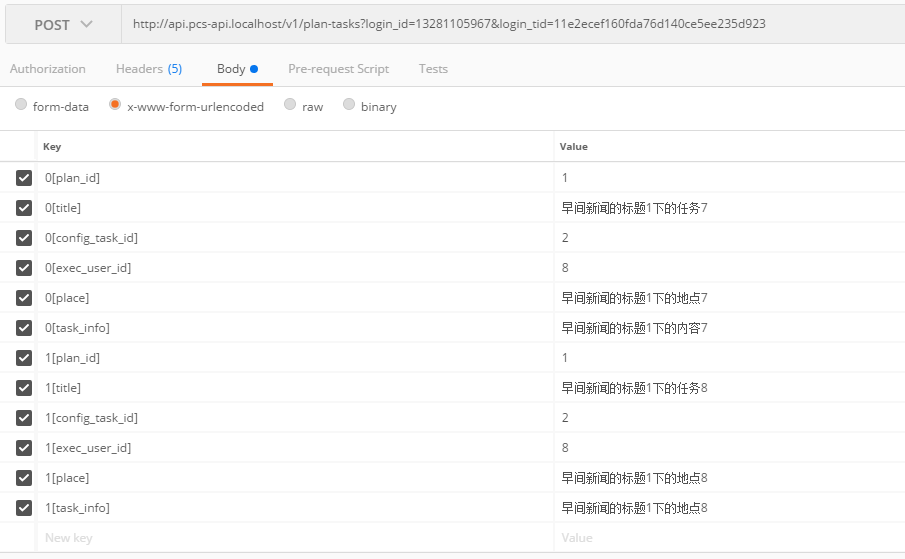Select the Body tab
The width and height of the screenshot is (905, 559).
[x=237, y=69]
